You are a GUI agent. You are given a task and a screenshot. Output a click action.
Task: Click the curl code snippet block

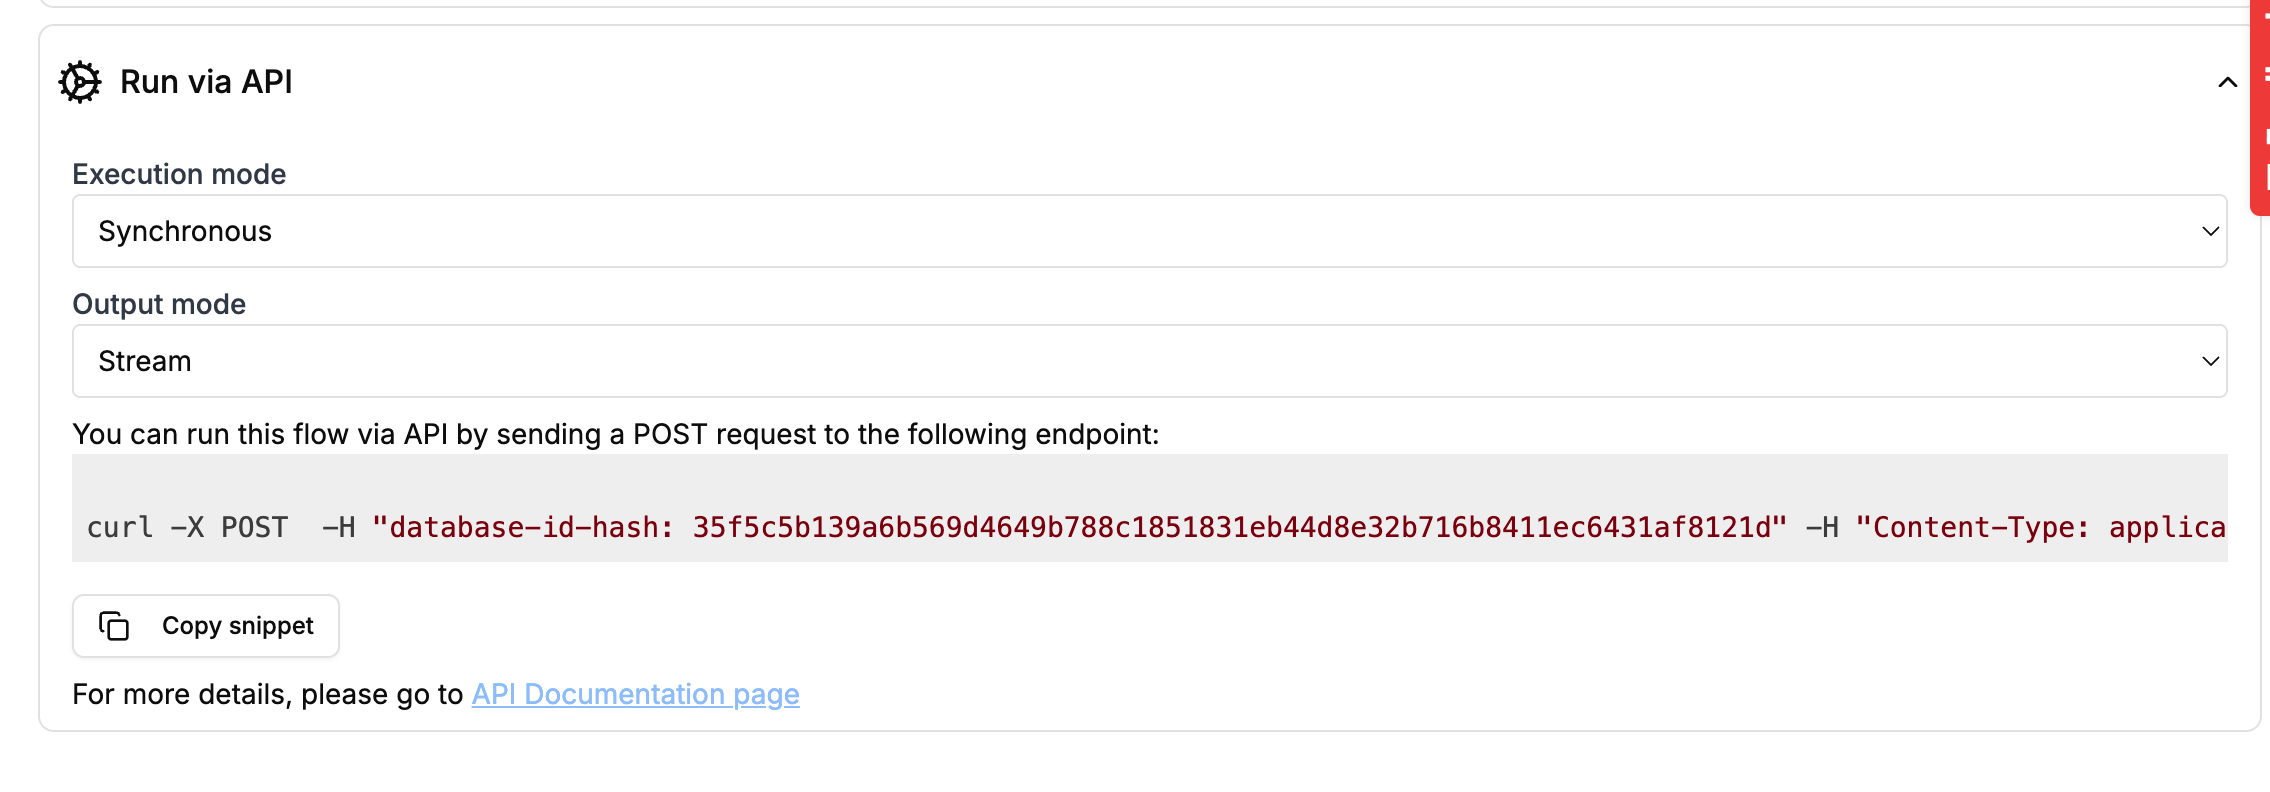click(1149, 508)
